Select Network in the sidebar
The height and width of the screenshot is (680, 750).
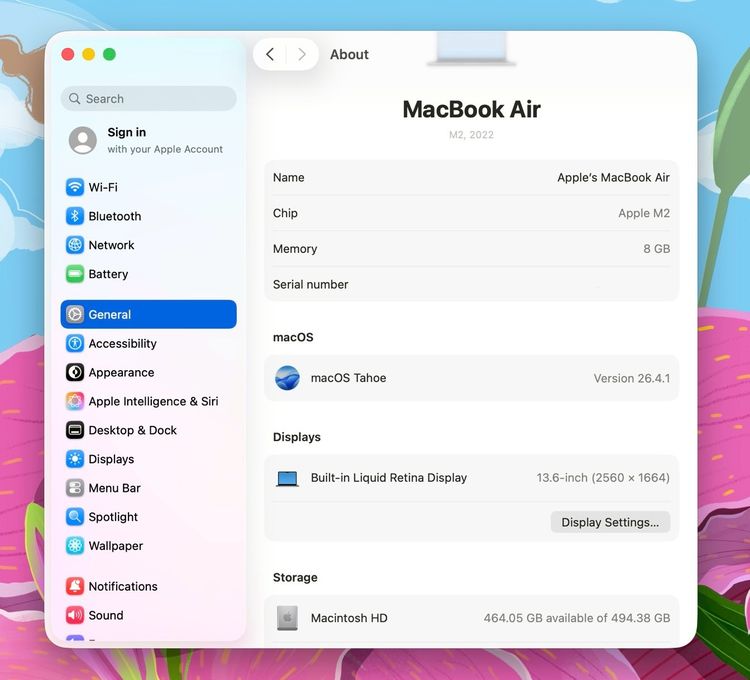pos(148,245)
